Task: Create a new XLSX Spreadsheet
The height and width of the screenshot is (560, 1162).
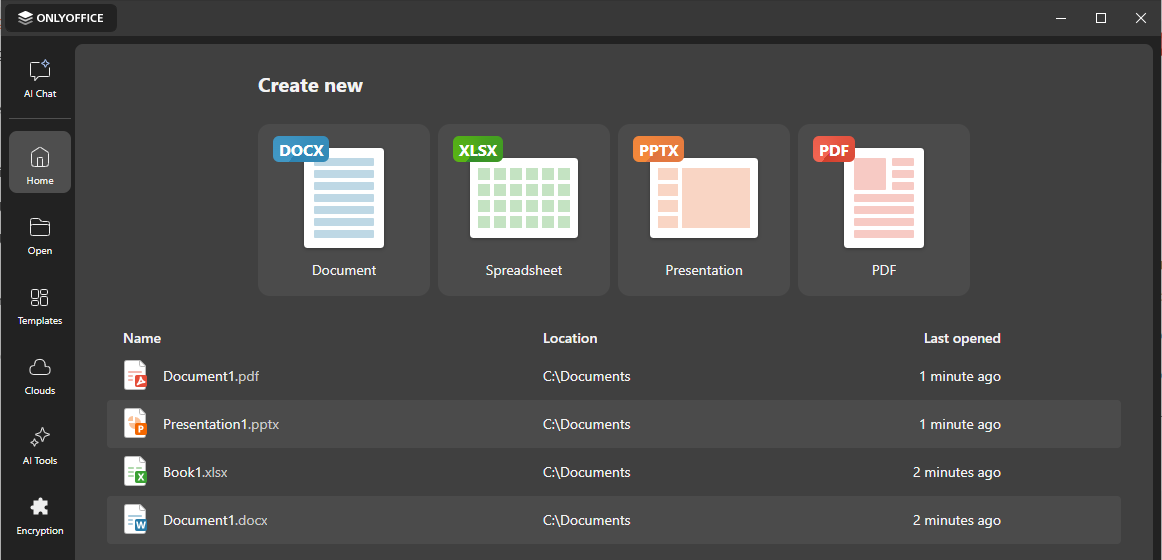Action: [524, 210]
